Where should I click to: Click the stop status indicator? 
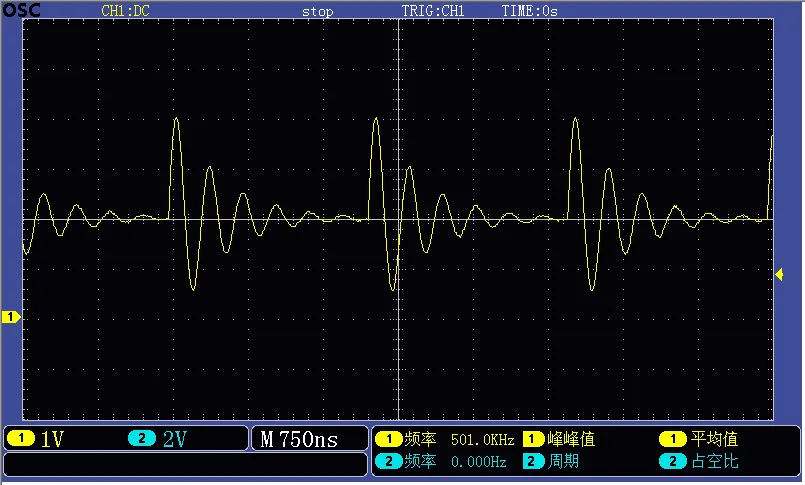(x=317, y=12)
